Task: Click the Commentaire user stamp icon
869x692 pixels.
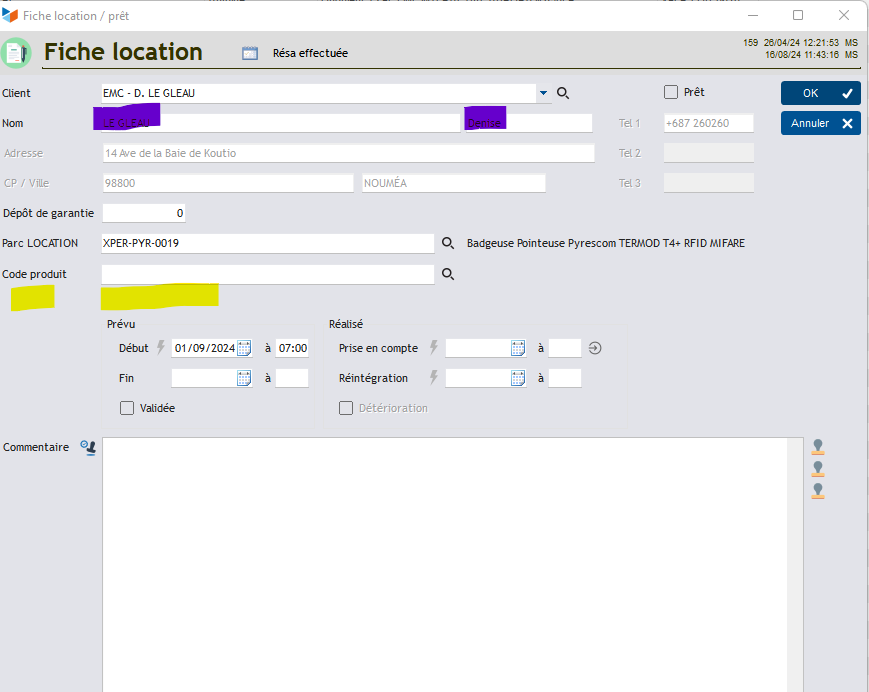Action: tap(89, 448)
